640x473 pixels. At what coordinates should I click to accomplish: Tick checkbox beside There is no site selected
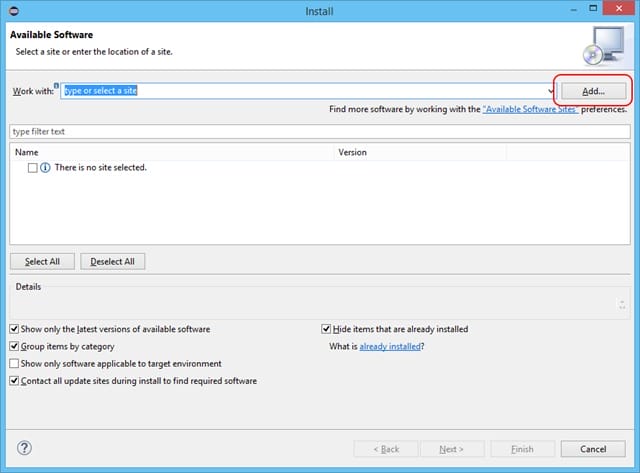[33, 168]
